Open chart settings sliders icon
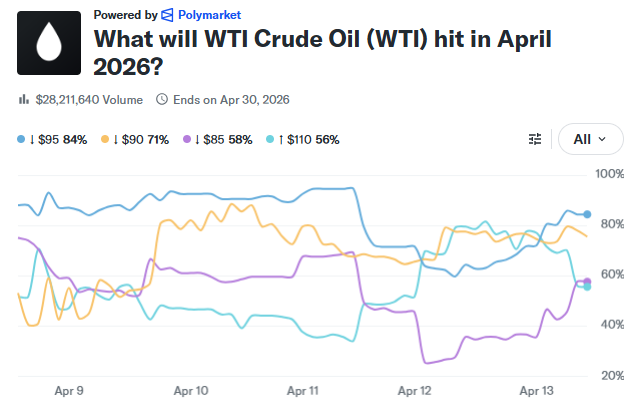This screenshot has height=408, width=641. [535, 139]
